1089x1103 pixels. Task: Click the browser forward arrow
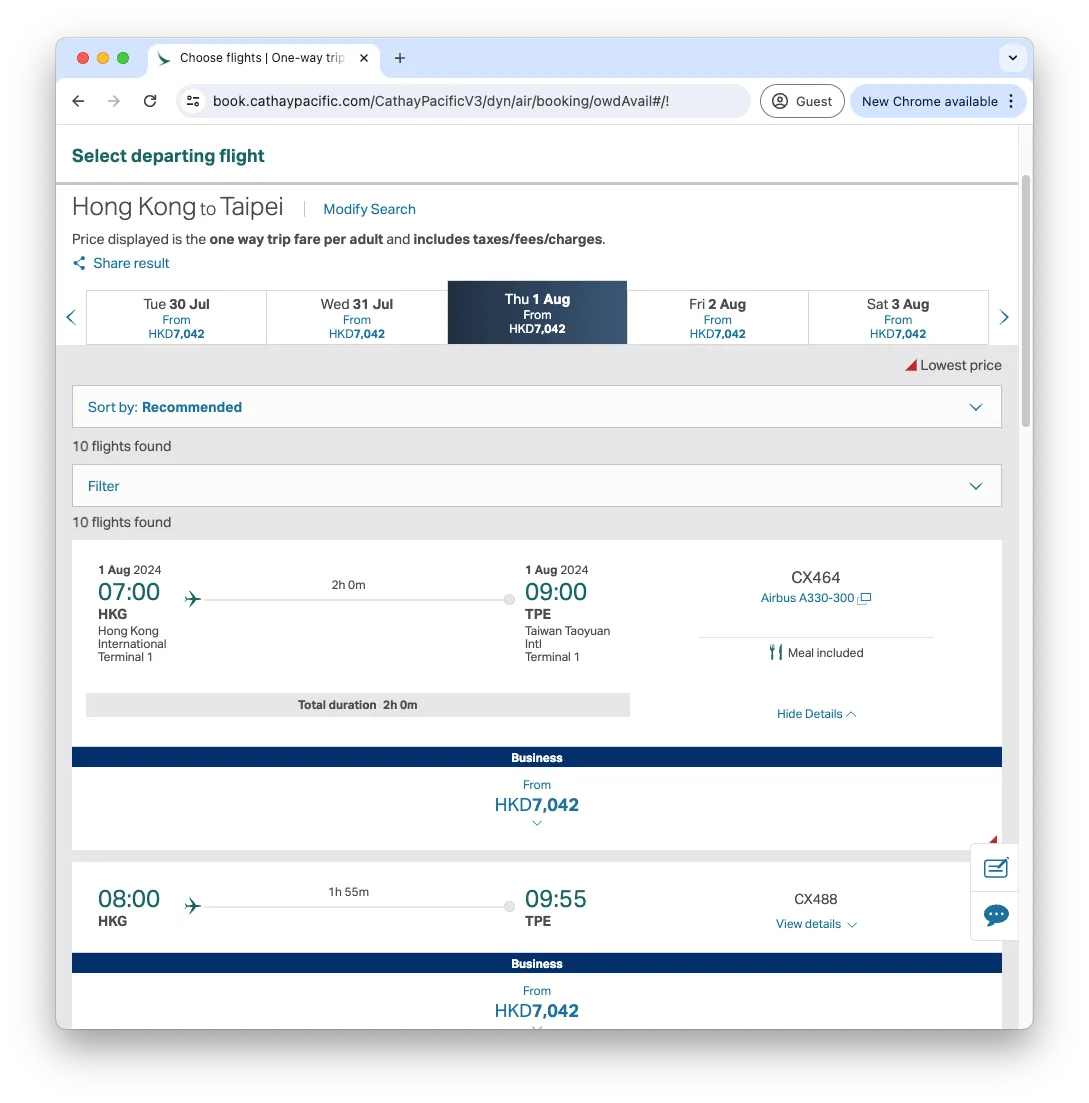click(x=113, y=101)
